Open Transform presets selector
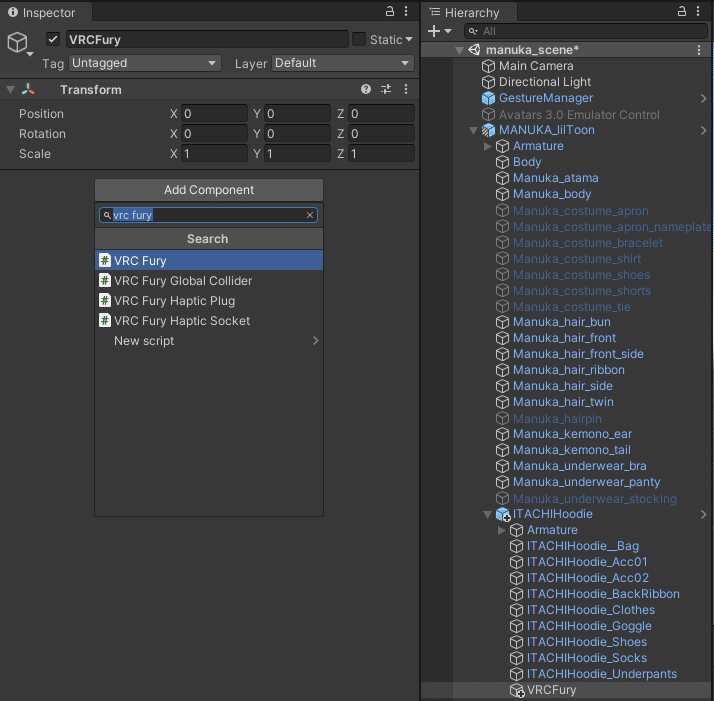 click(x=386, y=89)
